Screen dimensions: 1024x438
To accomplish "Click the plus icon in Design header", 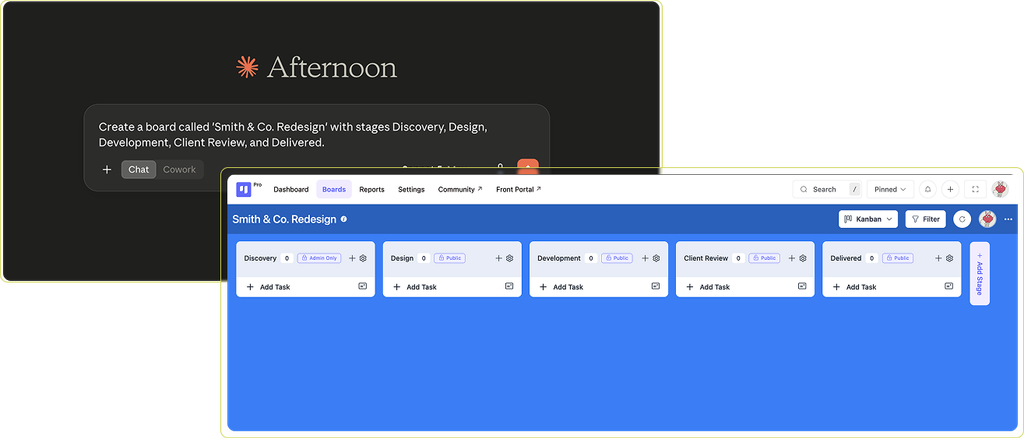I will [x=499, y=258].
